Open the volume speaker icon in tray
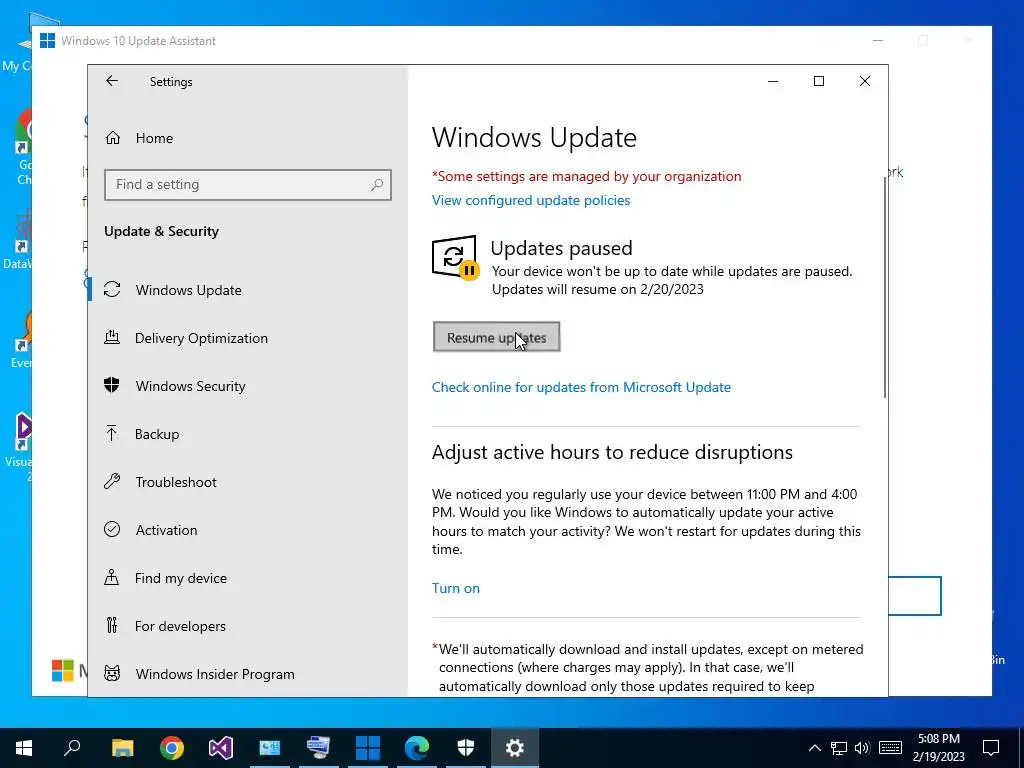The width and height of the screenshot is (1024, 768). pyautogui.click(x=862, y=748)
